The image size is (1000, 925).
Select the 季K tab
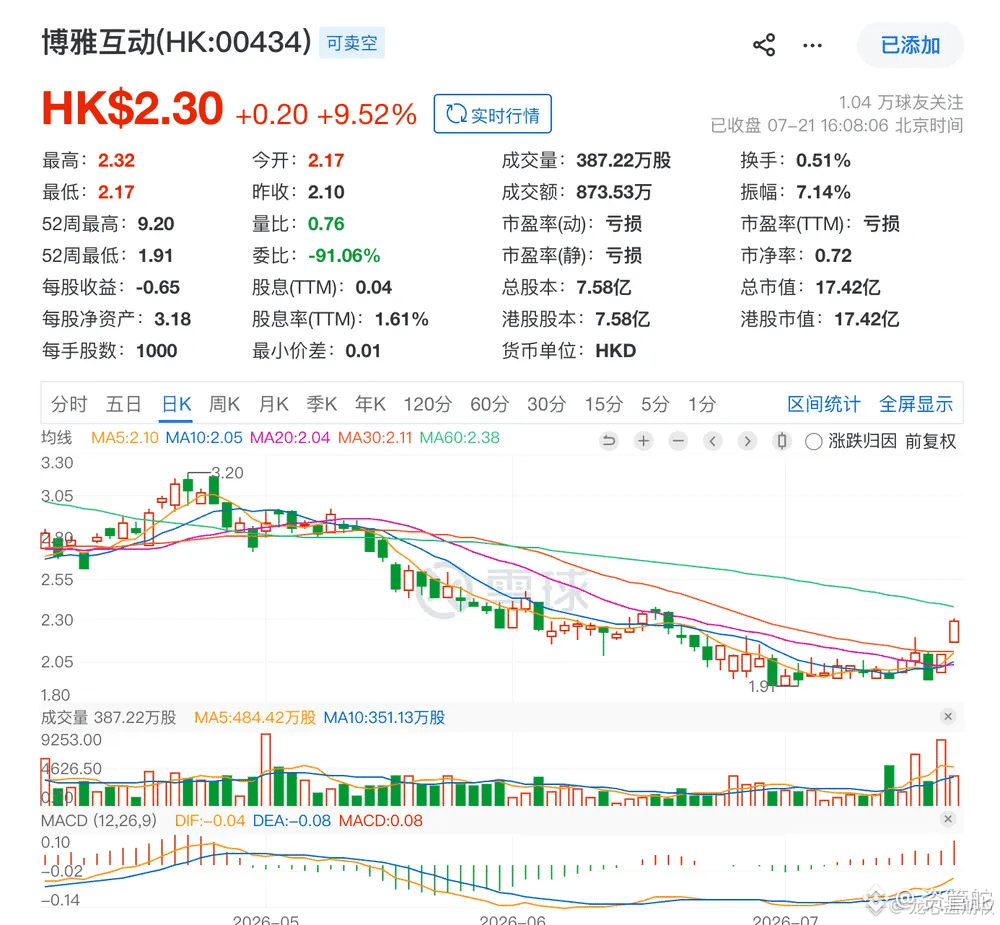[321, 404]
